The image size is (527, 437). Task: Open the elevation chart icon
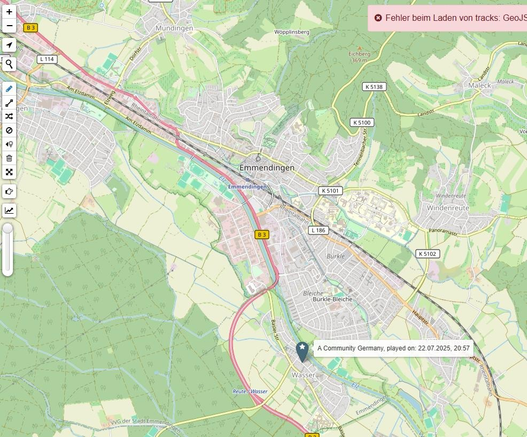click(x=9, y=211)
